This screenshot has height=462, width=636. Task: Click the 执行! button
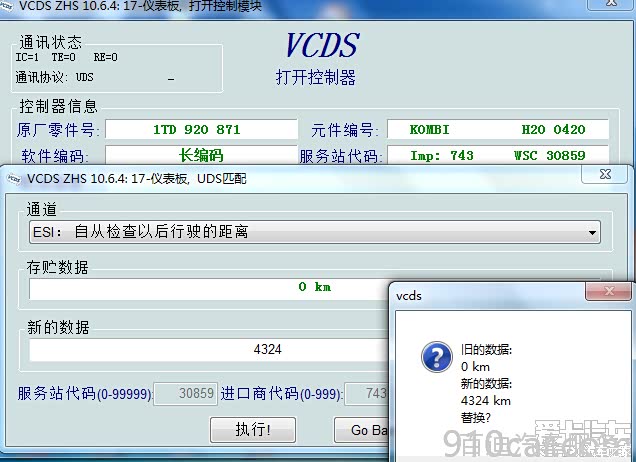pos(253,430)
